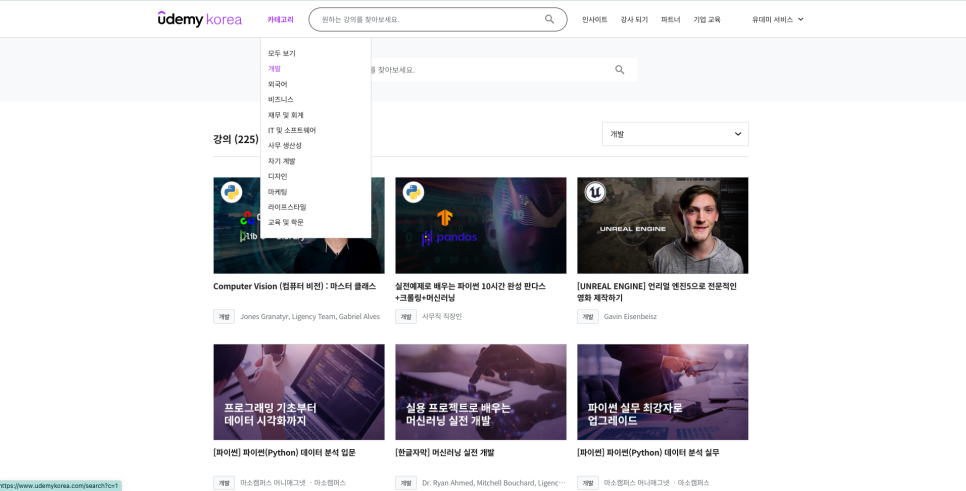Select 디자인 category
966x491 pixels.
coord(278,176)
